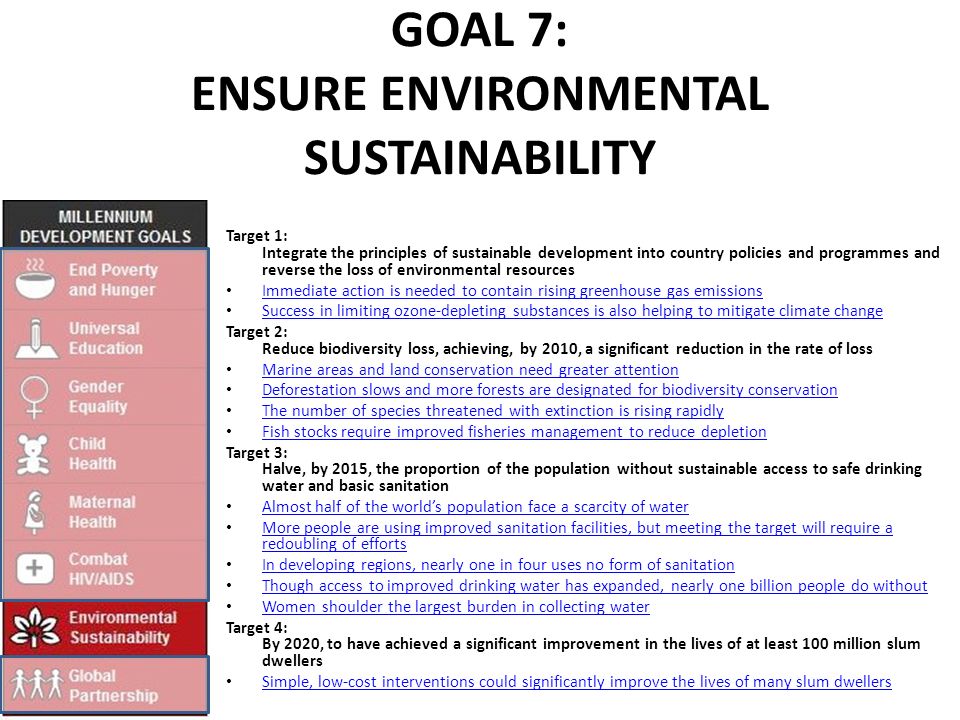Screen dimensions: 960x720
Task: Open species threatened with extinction link
Action: click(x=493, y=411)
